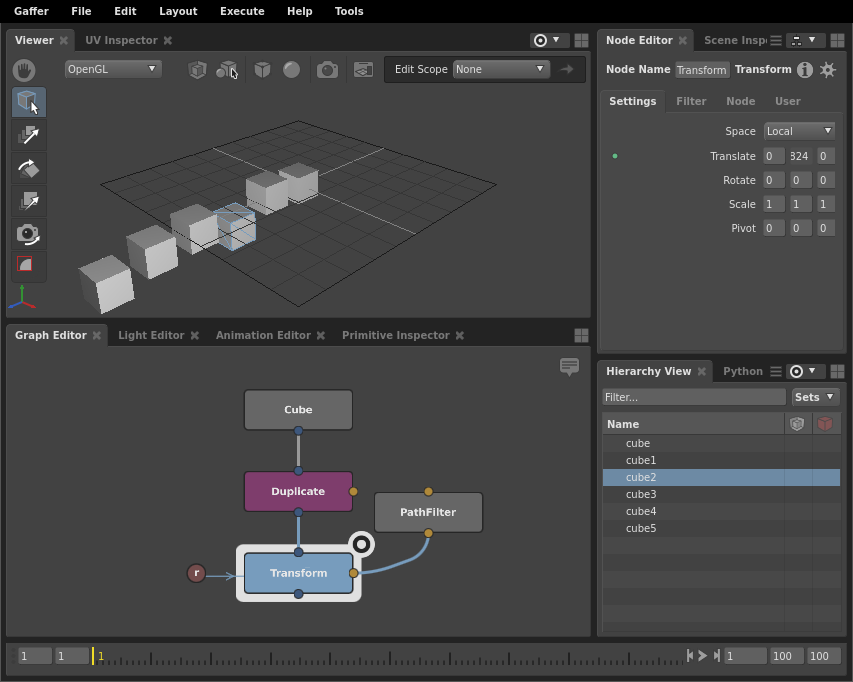Close the Scene Inspector-adjacent Node Editor tab
Screen dimensions: 853x682
tap(683, 40)
